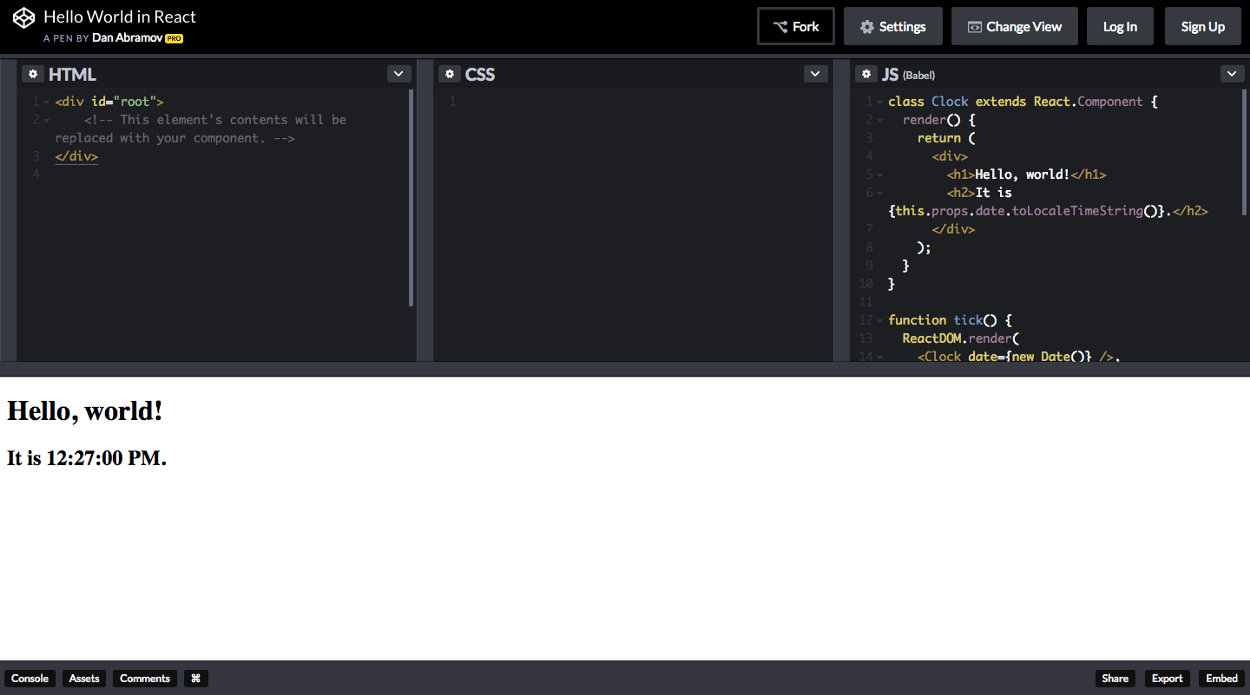Open CSS editor settings gear

pyautogui.click(x=450, y=74)
